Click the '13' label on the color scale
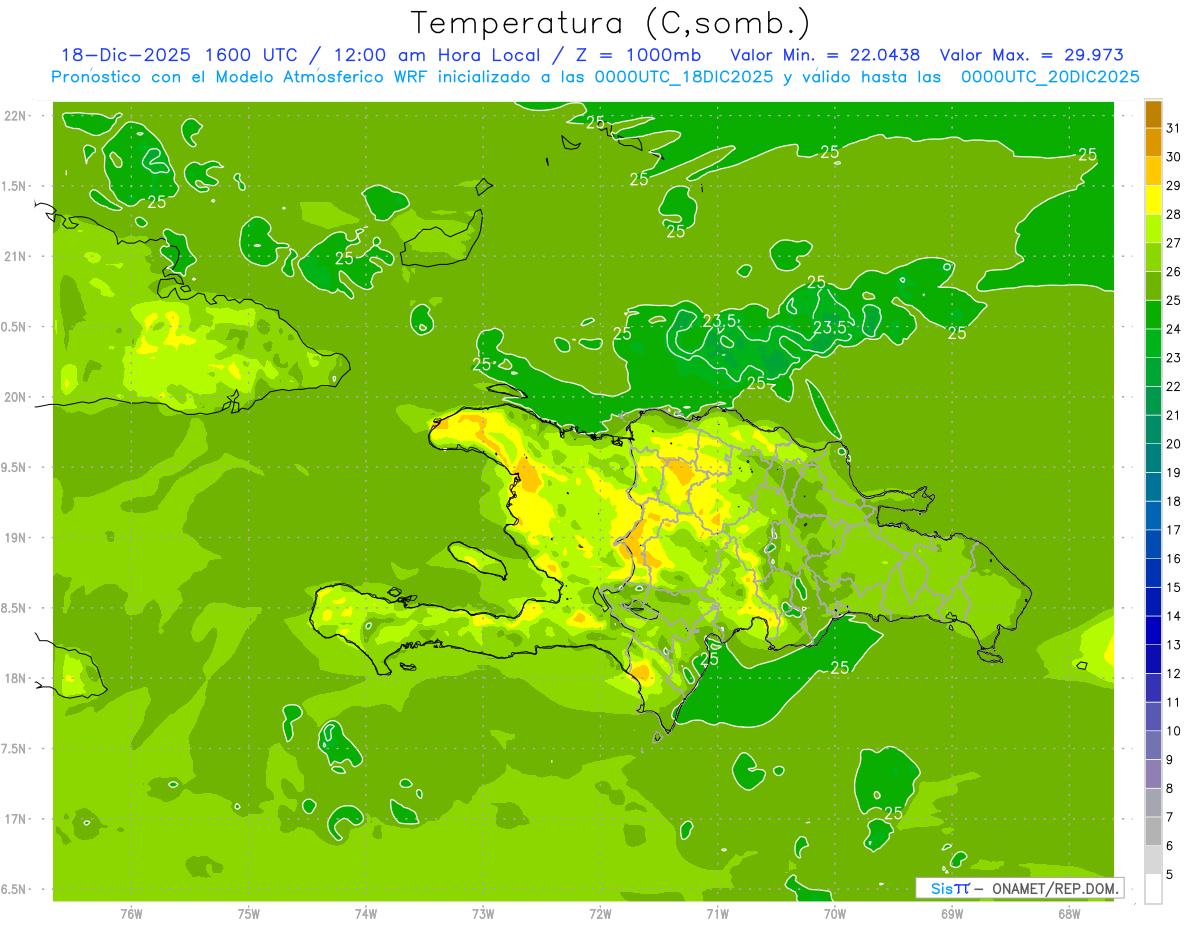 1174,645
